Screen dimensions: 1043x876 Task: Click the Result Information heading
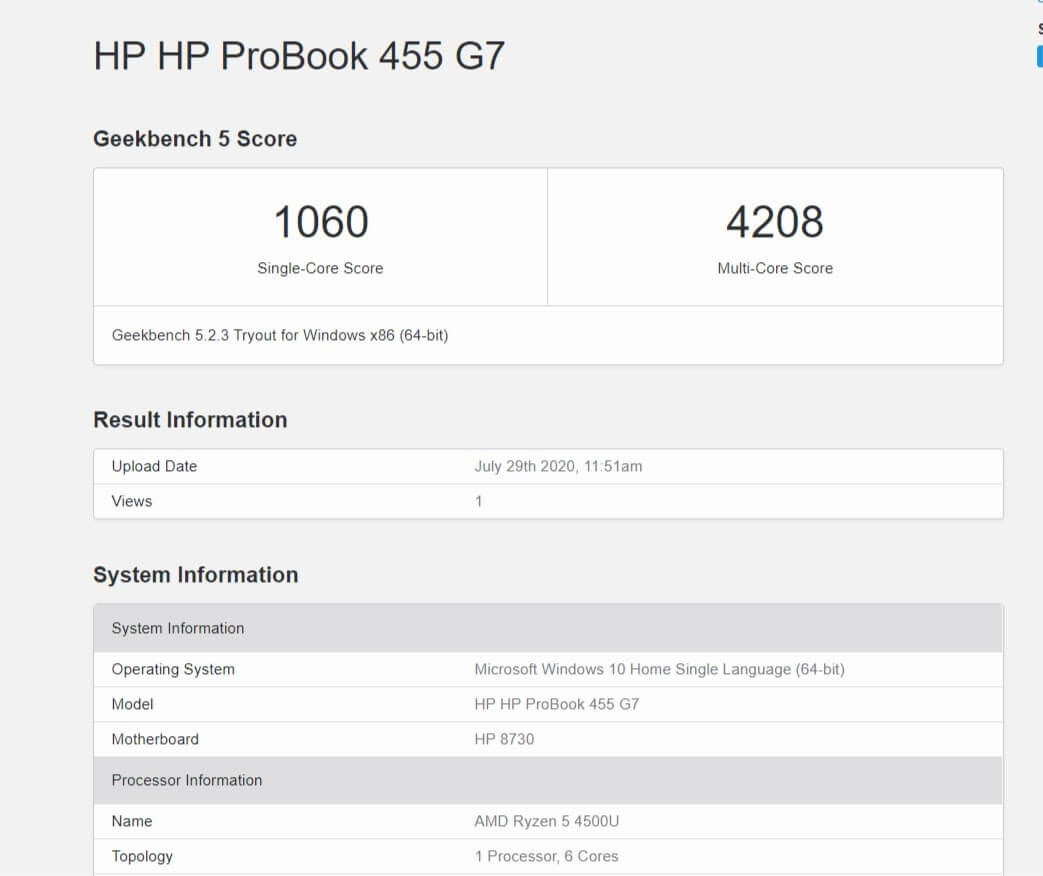click(x=190, y=420)
